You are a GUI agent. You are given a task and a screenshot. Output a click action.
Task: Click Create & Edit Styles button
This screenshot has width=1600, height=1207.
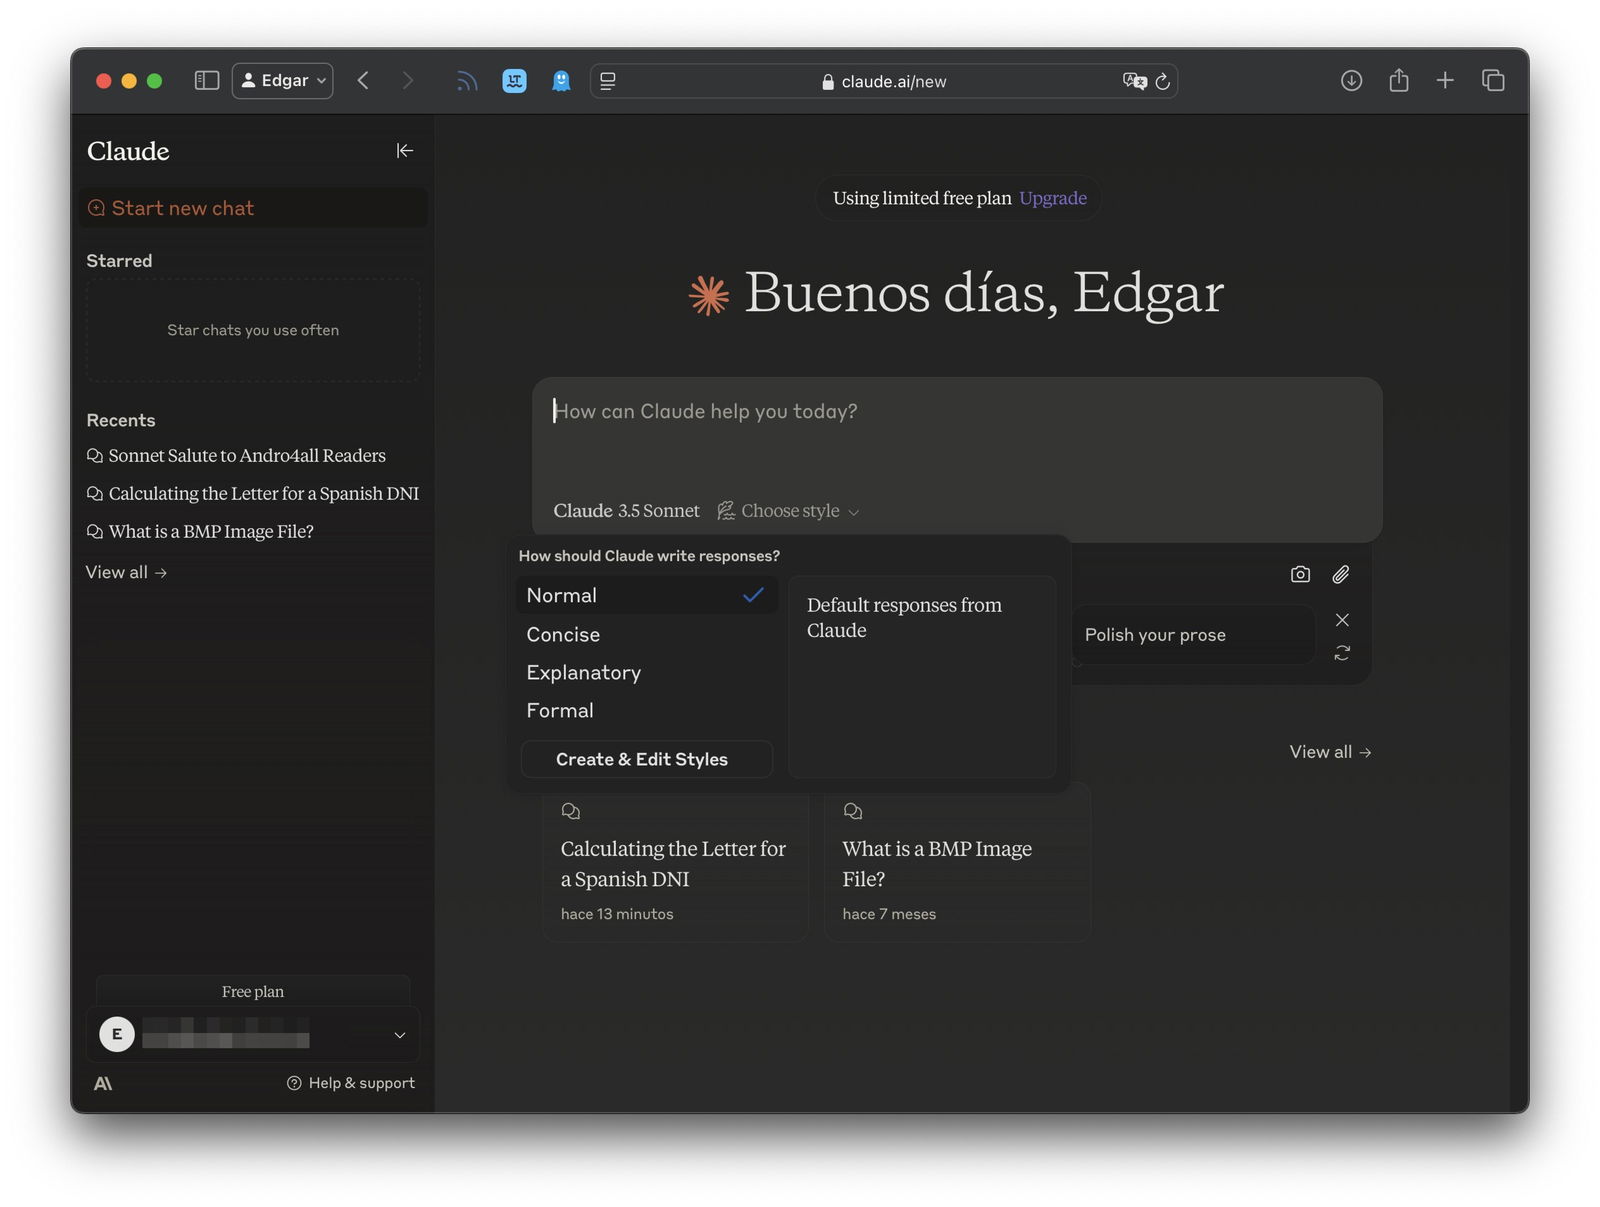click(646, 759)
